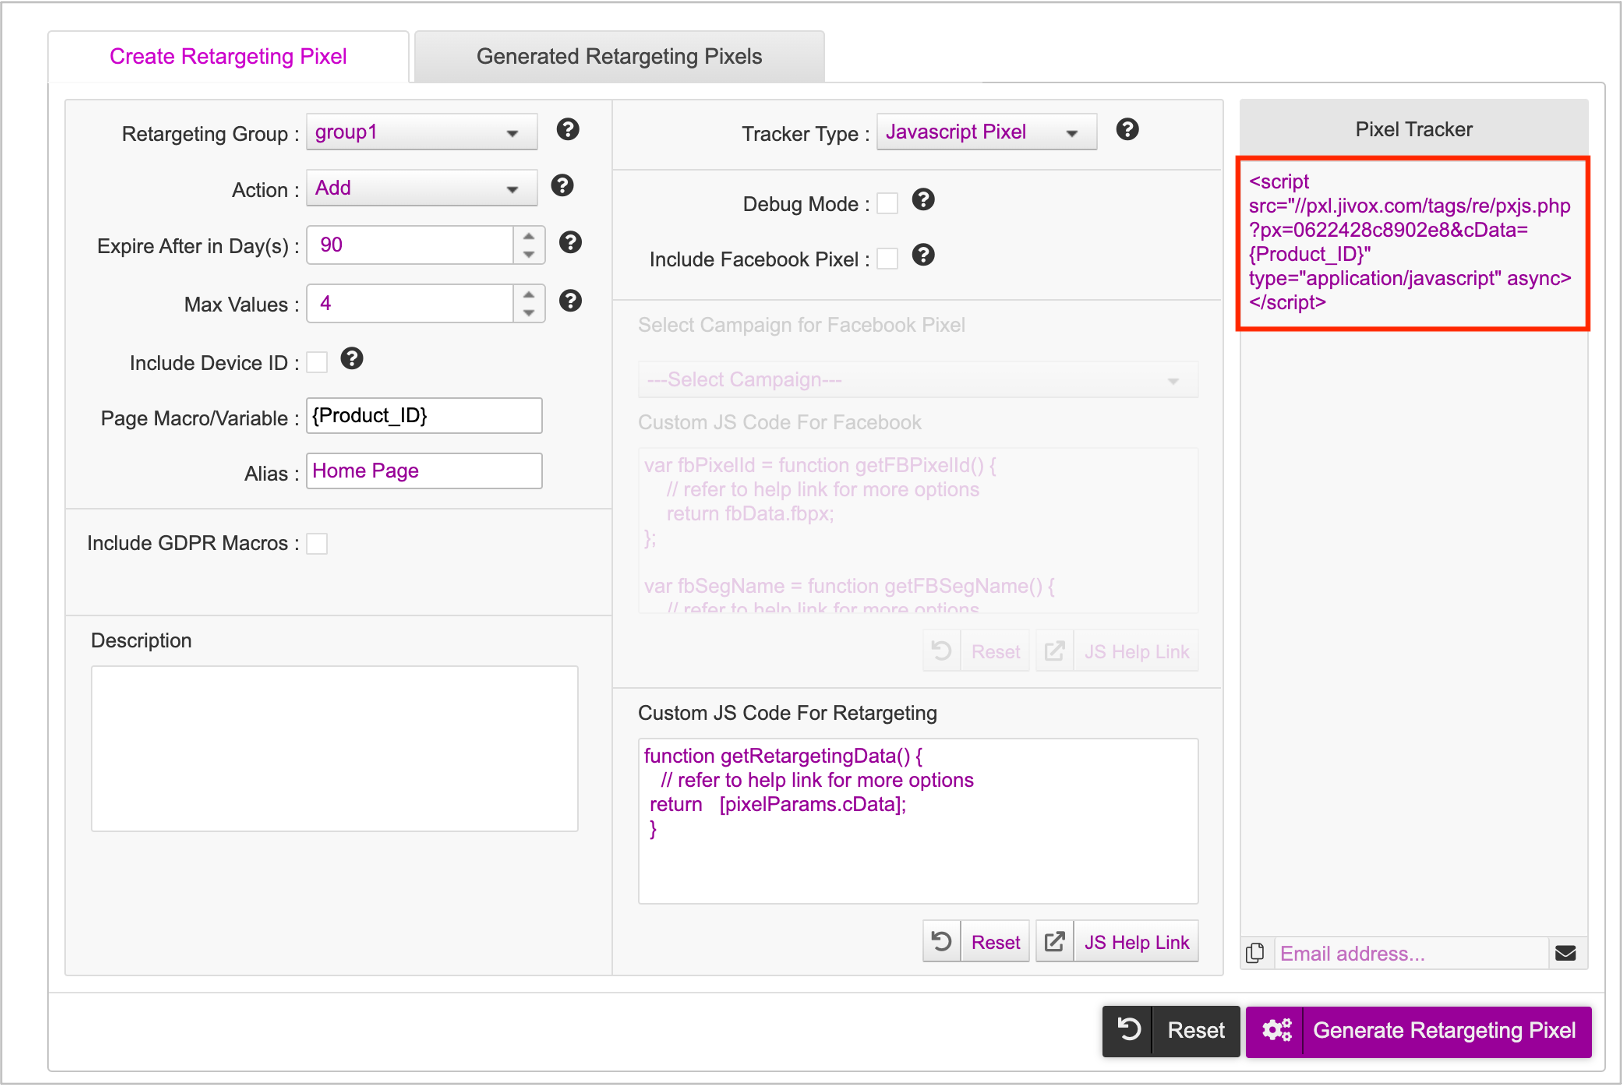Reset the Custom JS Code For Facebook
The image size is (1622, 1086).
click(x=976, y=651)
